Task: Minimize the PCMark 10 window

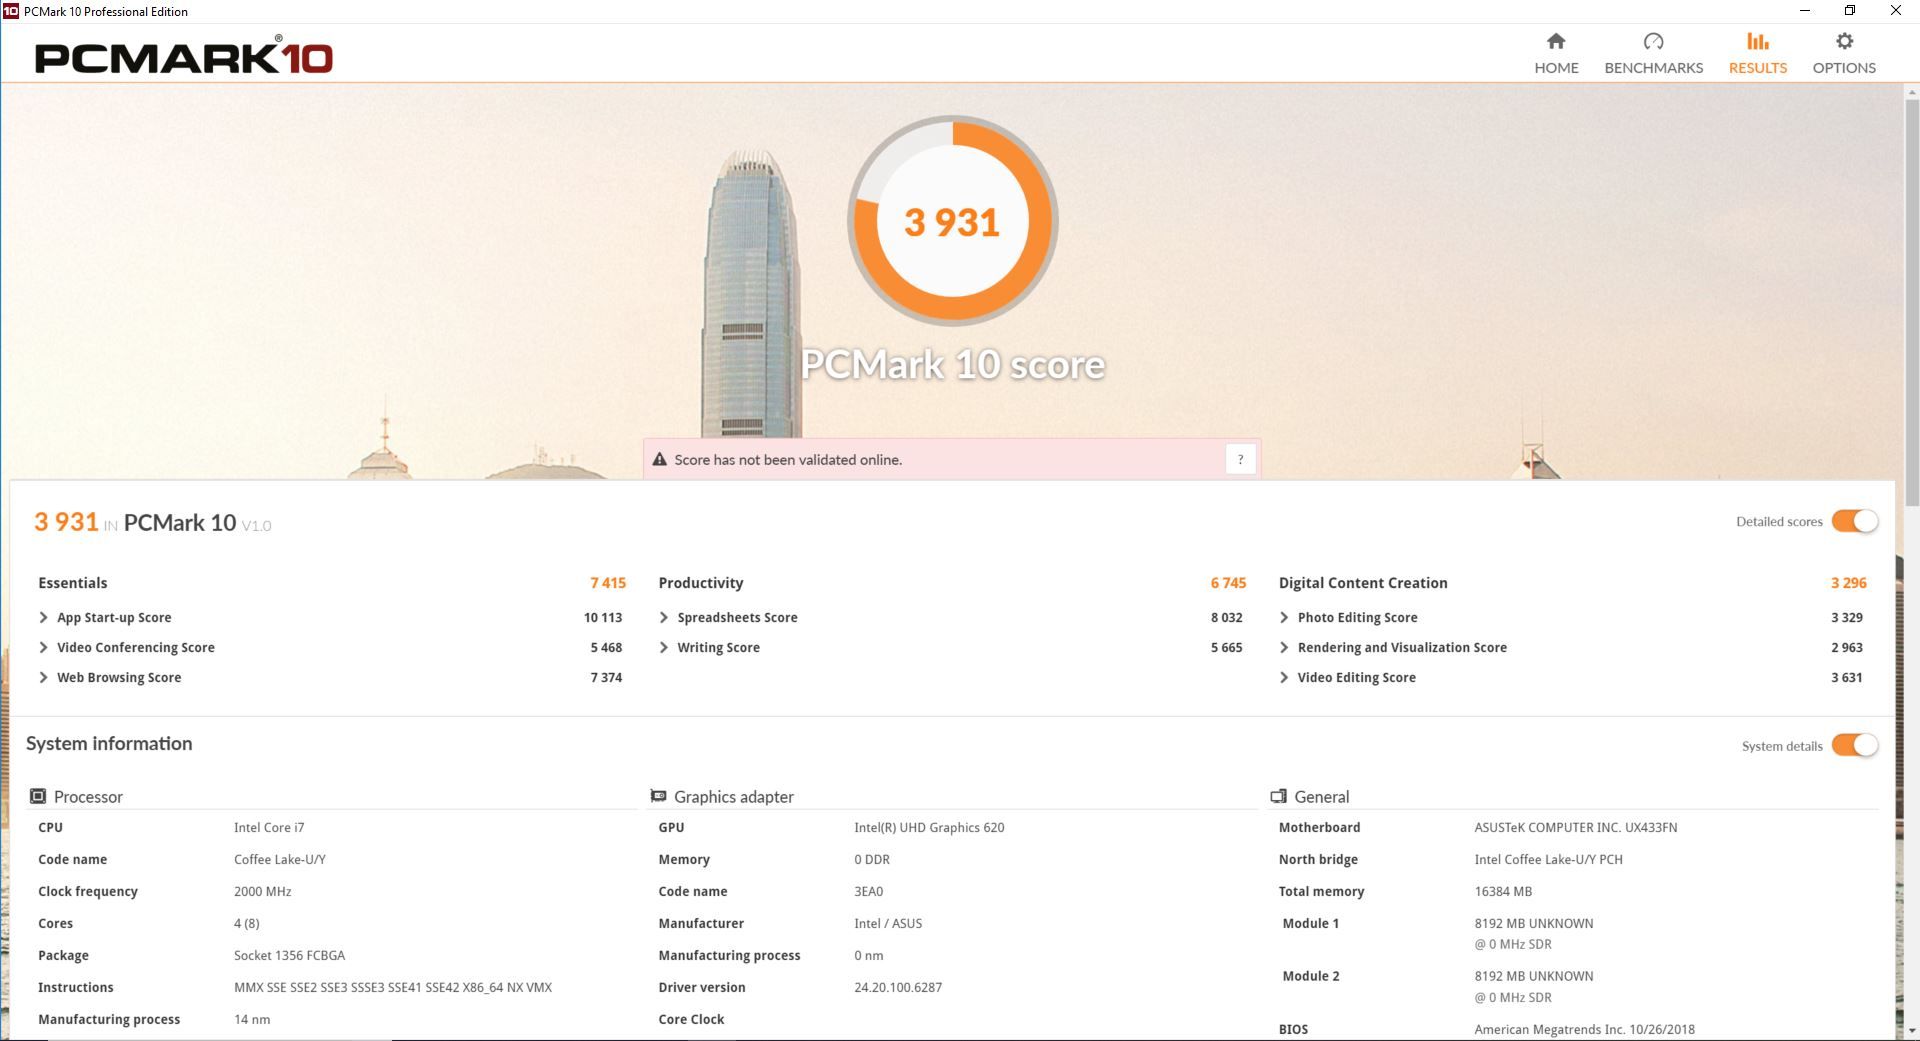Action: click(x=1805, y=11)
